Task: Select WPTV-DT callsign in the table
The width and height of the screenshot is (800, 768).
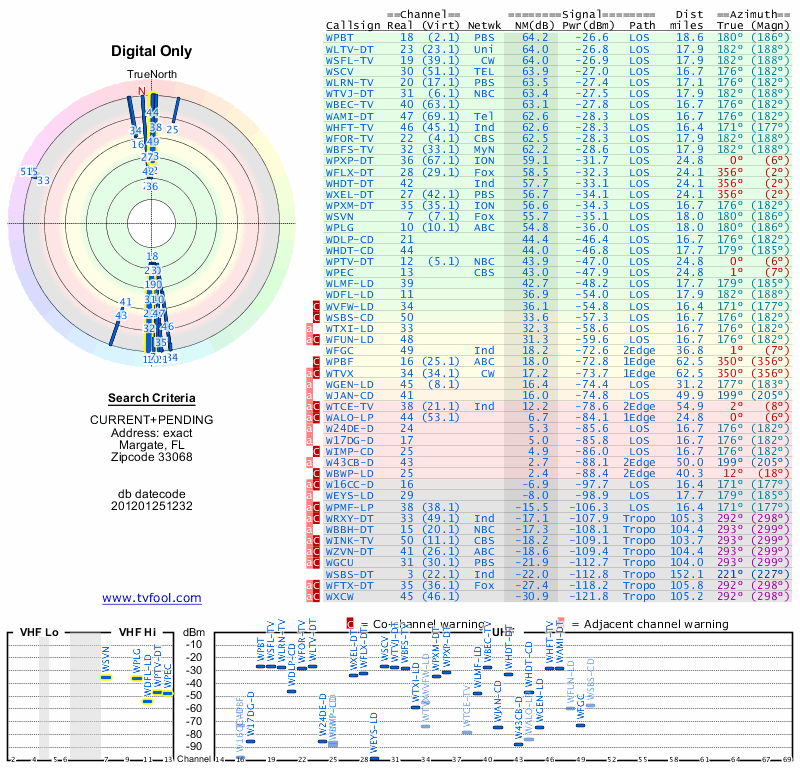Action: [x=349, y=261]
